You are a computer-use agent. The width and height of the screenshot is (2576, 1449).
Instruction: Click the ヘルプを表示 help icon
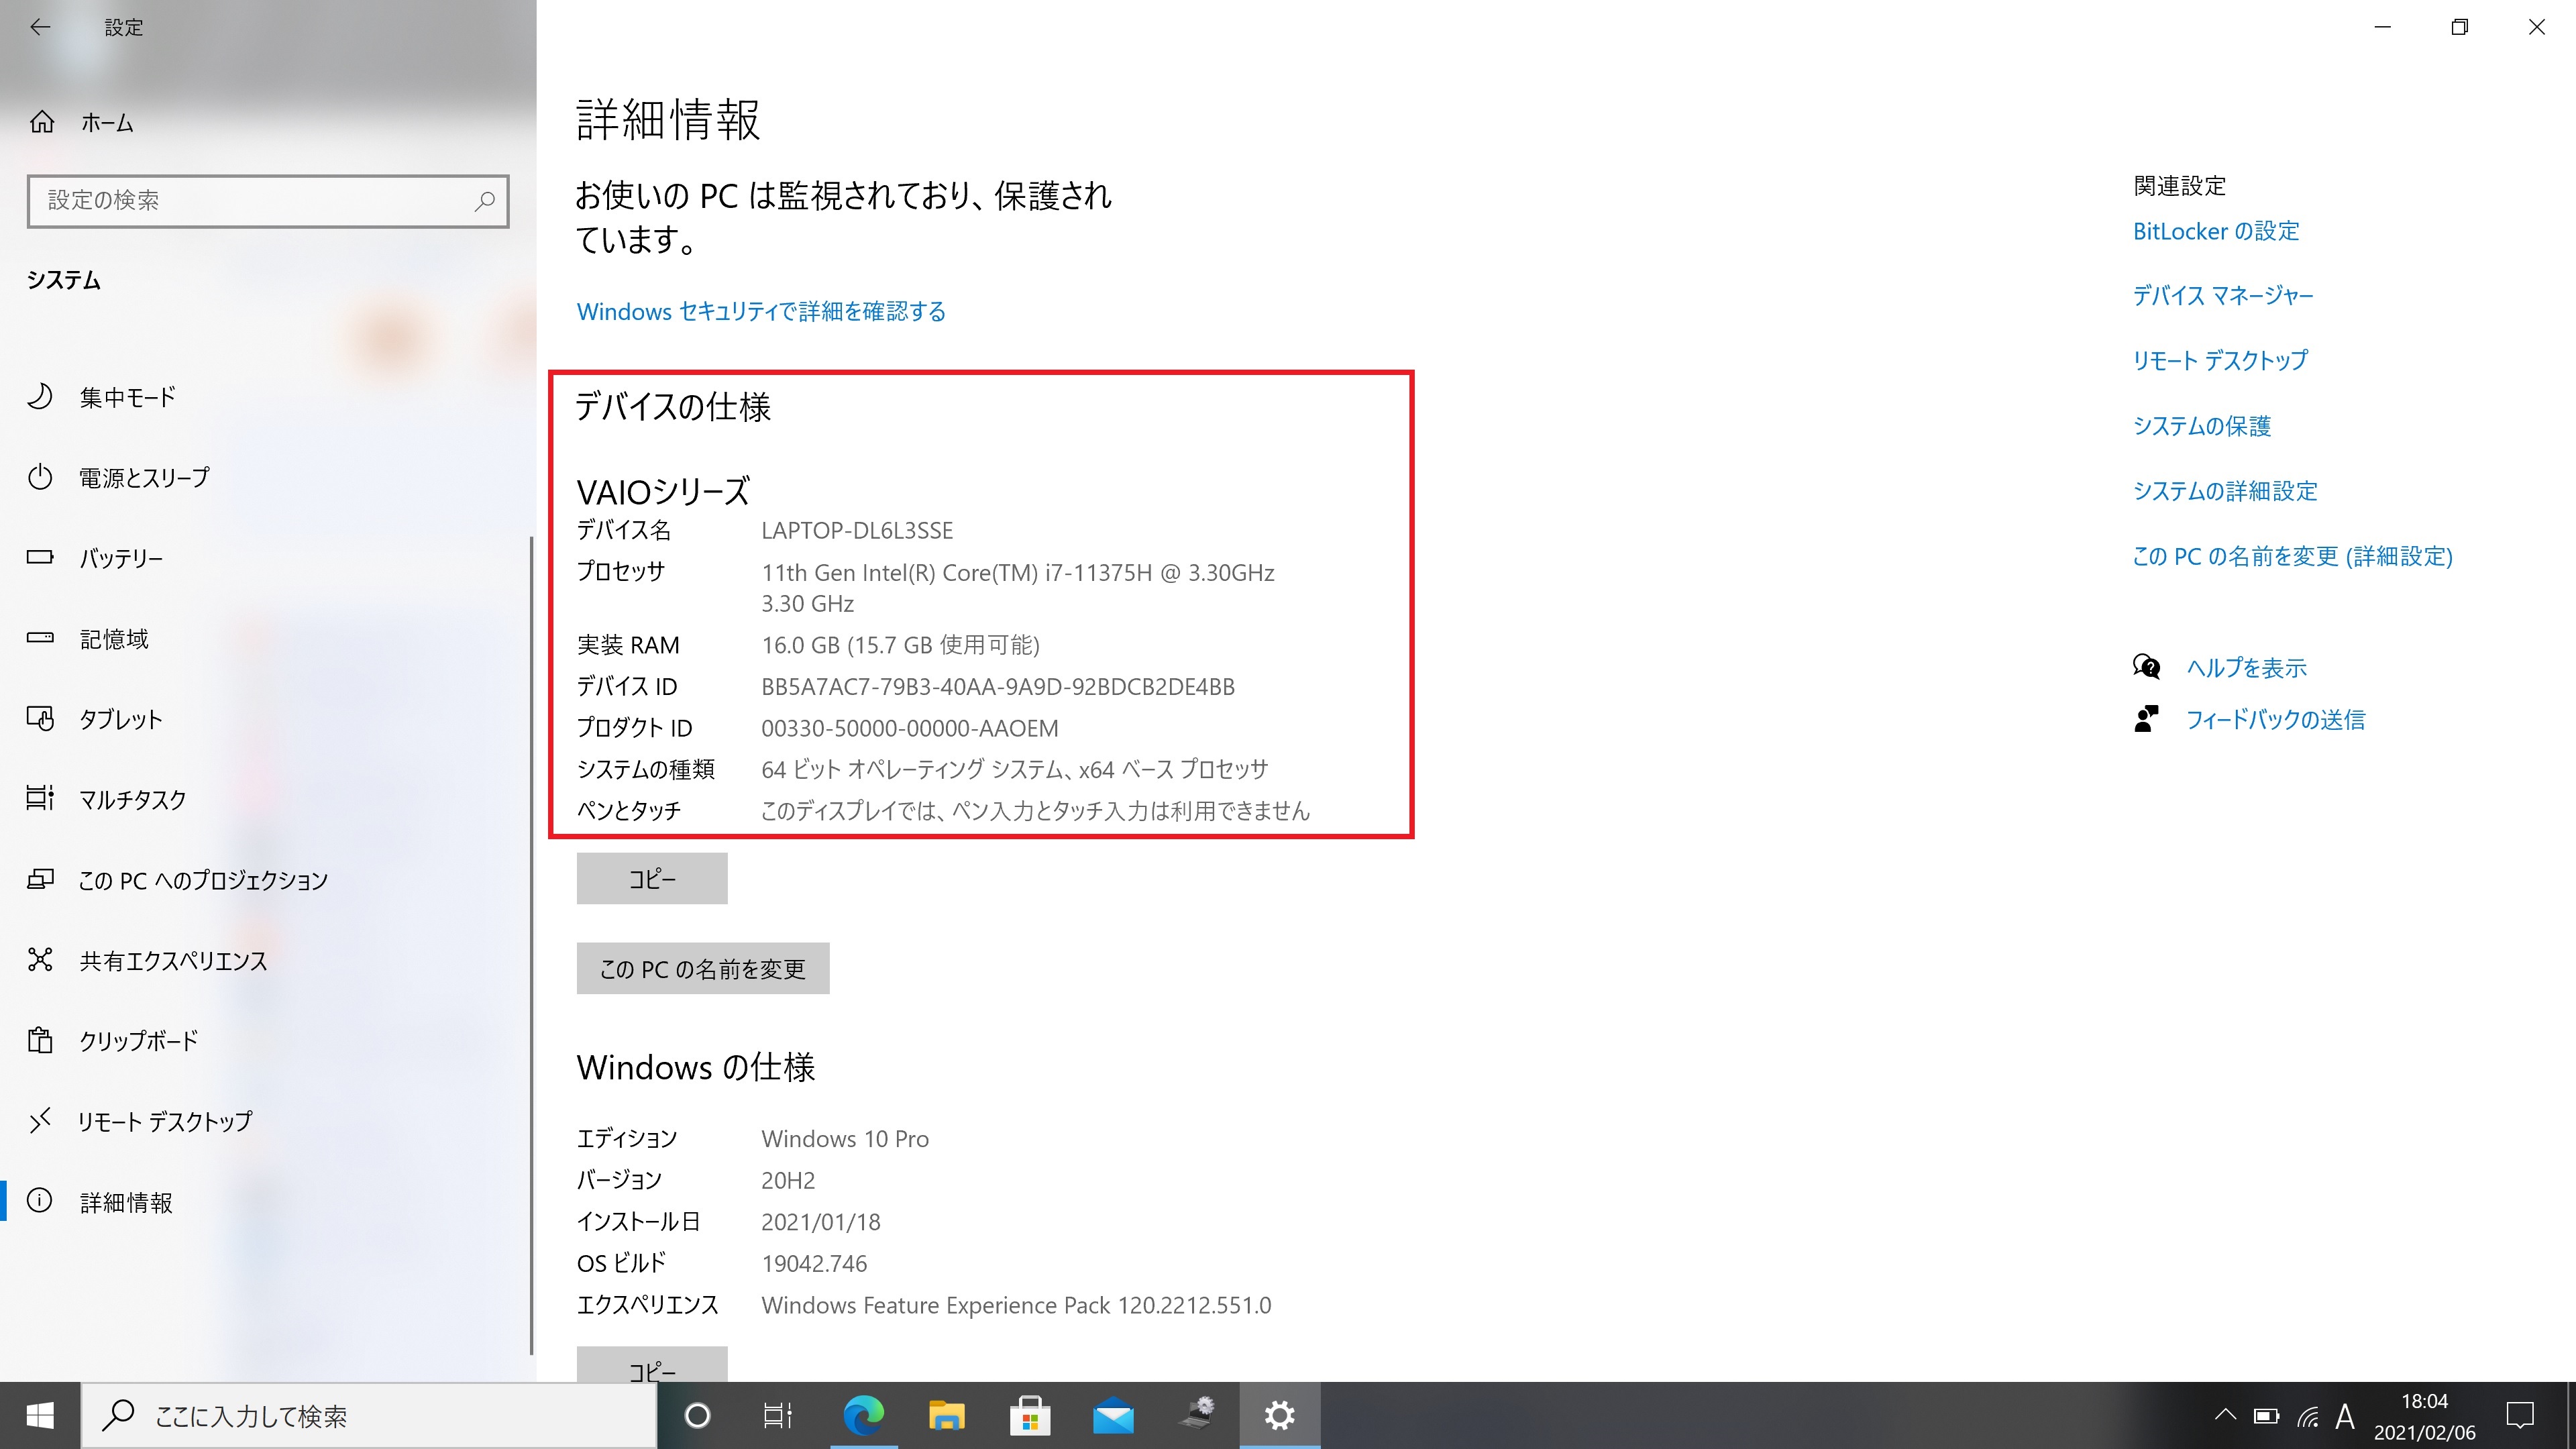tap(2146, 667)
